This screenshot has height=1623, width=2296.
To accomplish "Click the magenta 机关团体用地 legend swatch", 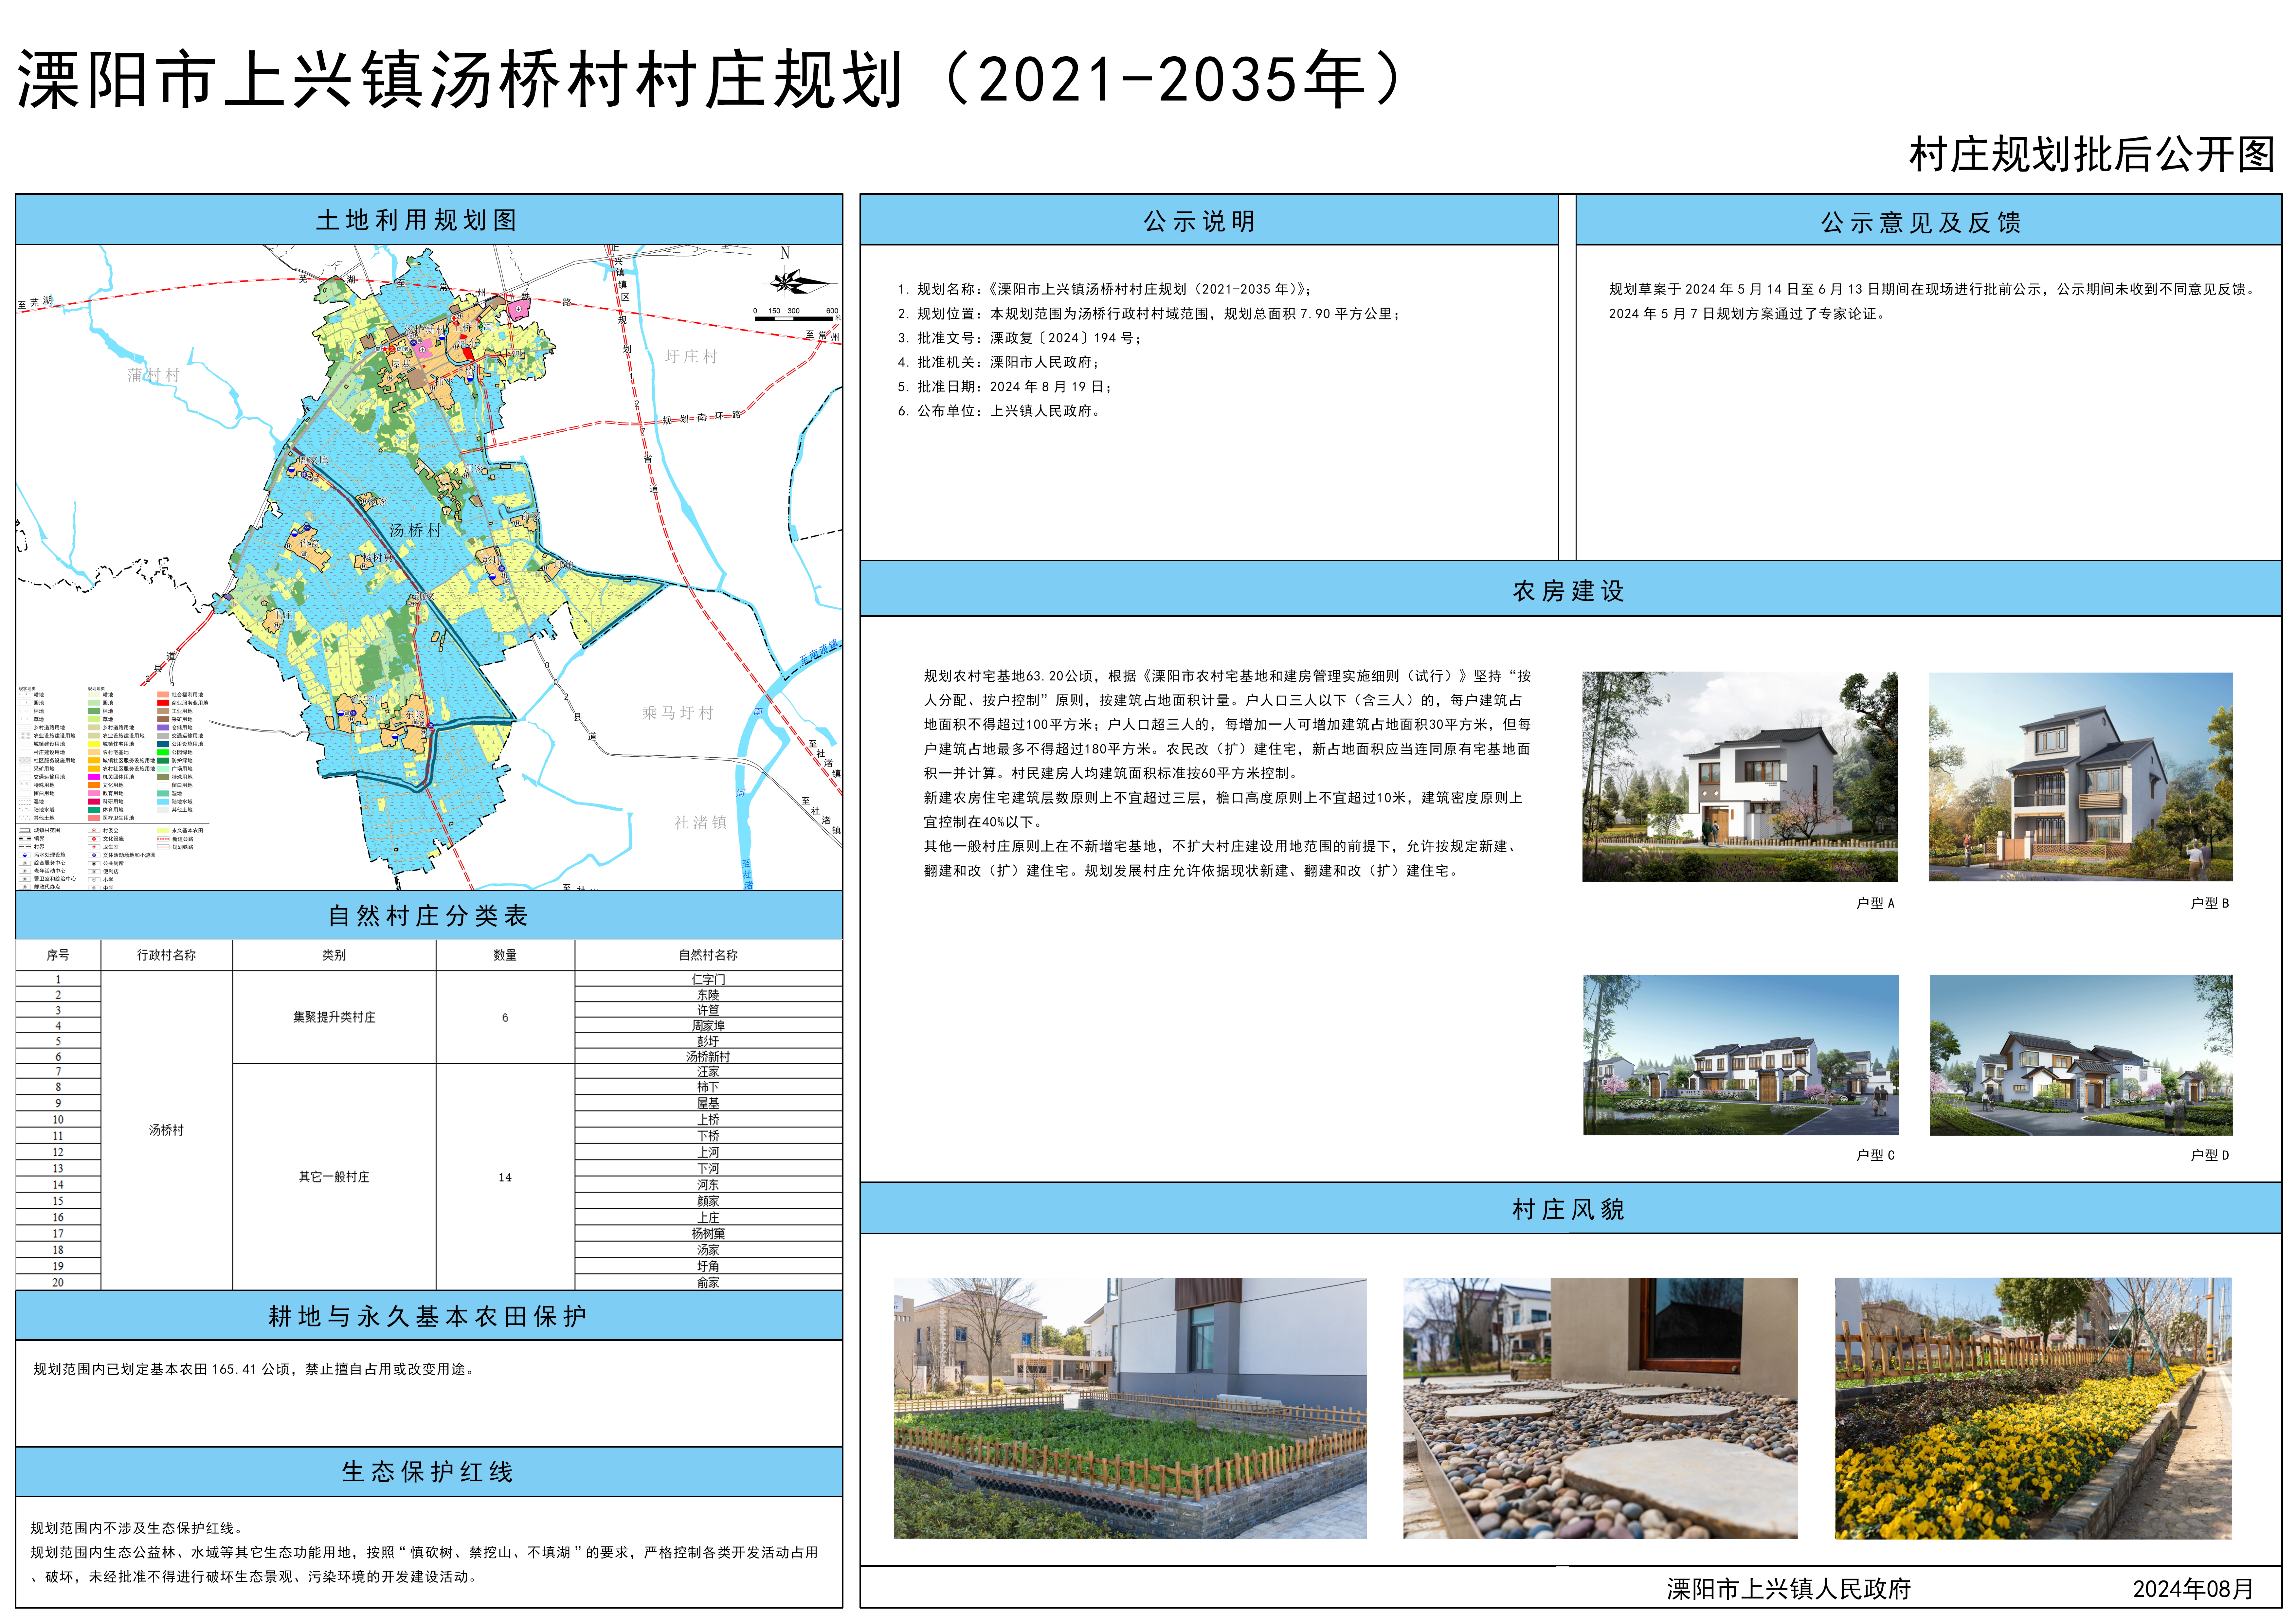I will [94, 777].
